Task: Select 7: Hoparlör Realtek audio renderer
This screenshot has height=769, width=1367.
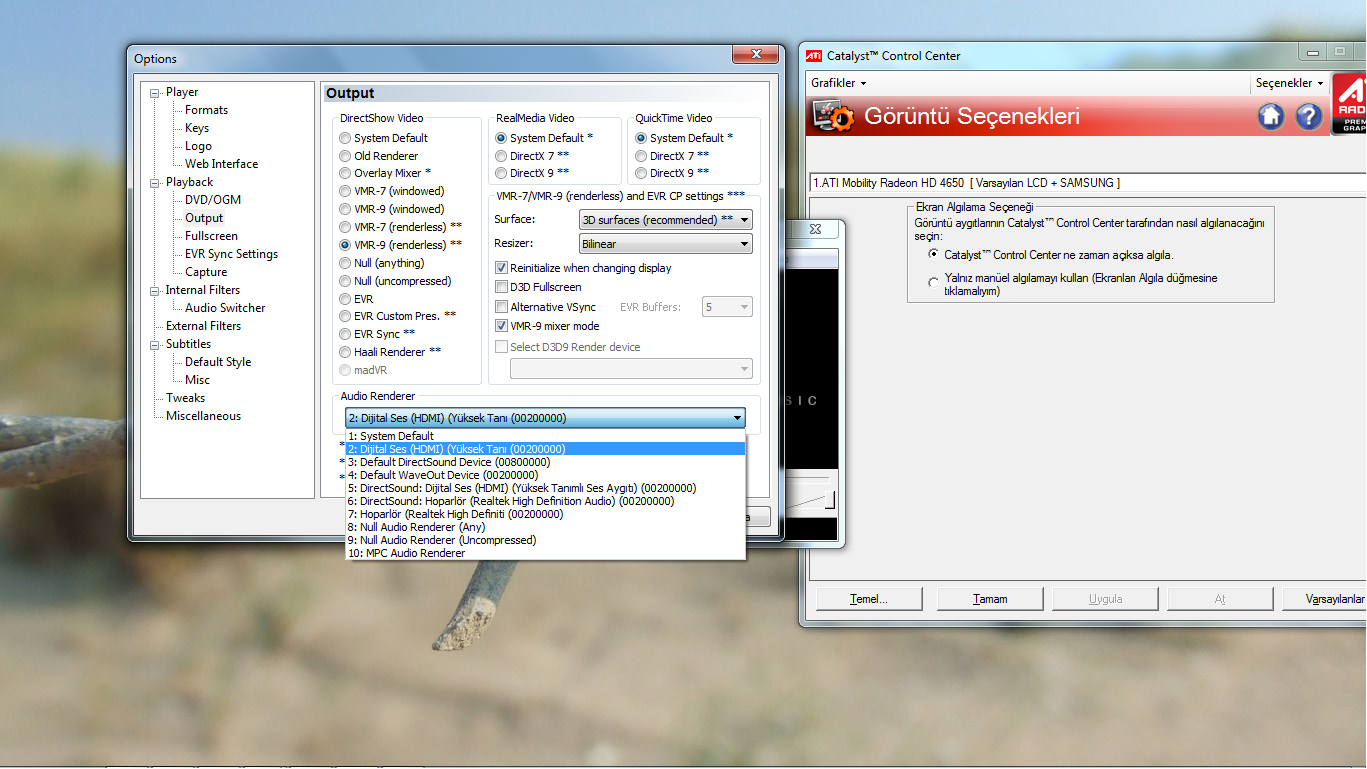Action: point(545,514)
